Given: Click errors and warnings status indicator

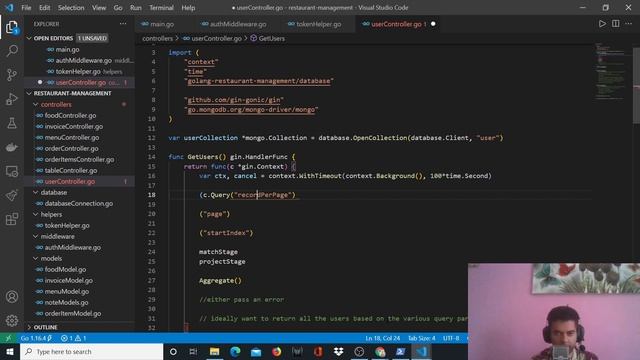Looking at the screenshot, I should tap(73, 338).
